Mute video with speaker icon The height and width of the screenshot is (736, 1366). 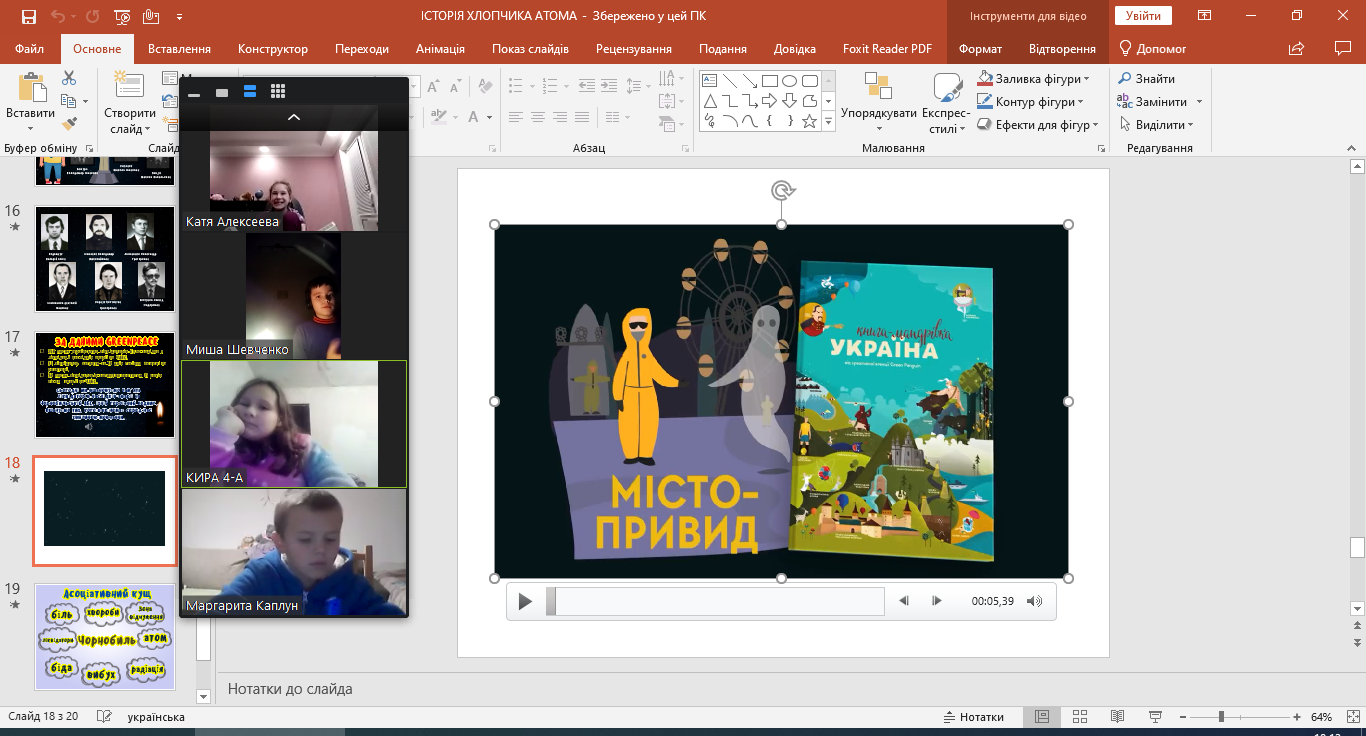click(x=1035, y=601)
